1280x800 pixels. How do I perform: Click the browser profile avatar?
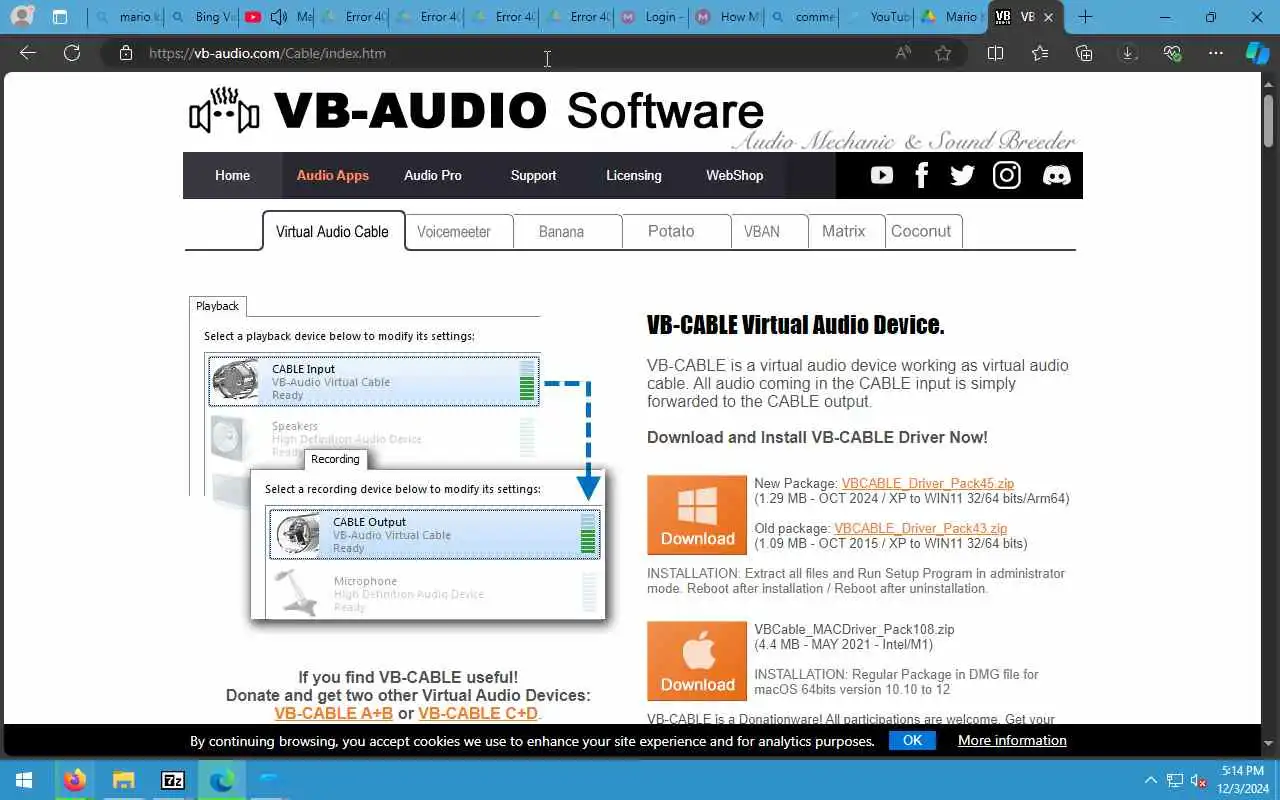pyautogui.click(x=22, y=16)
